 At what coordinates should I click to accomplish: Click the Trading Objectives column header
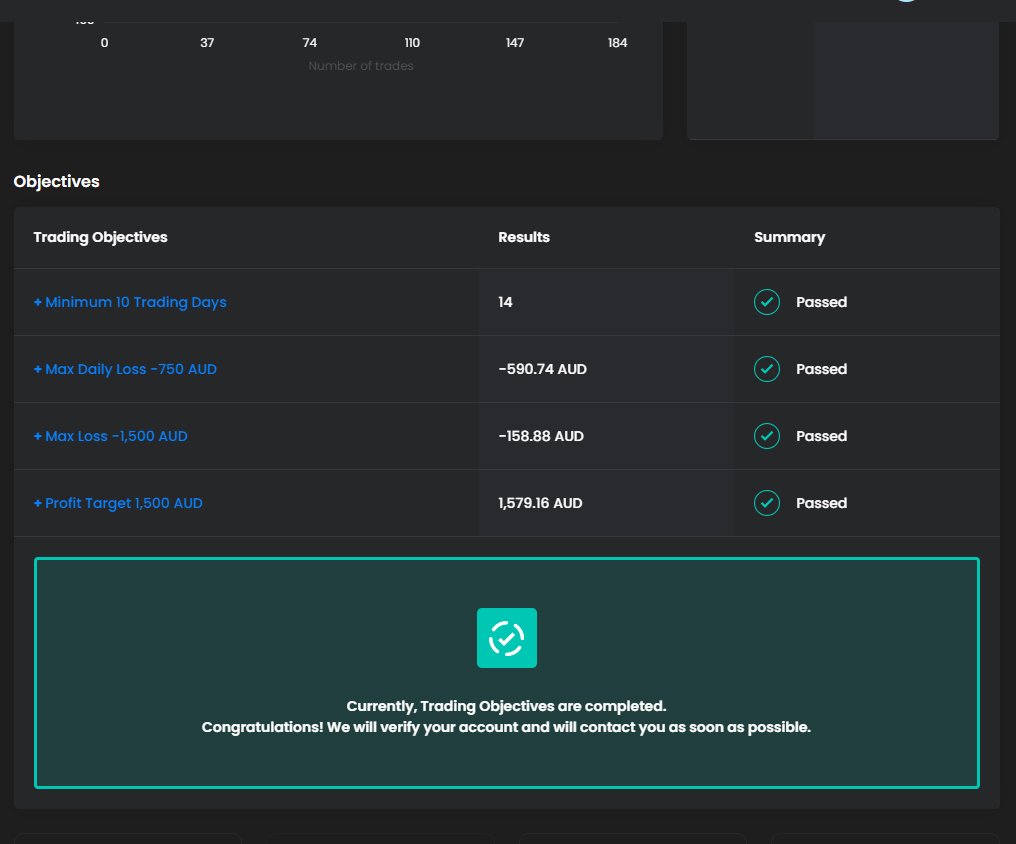(x=100, y=237)
